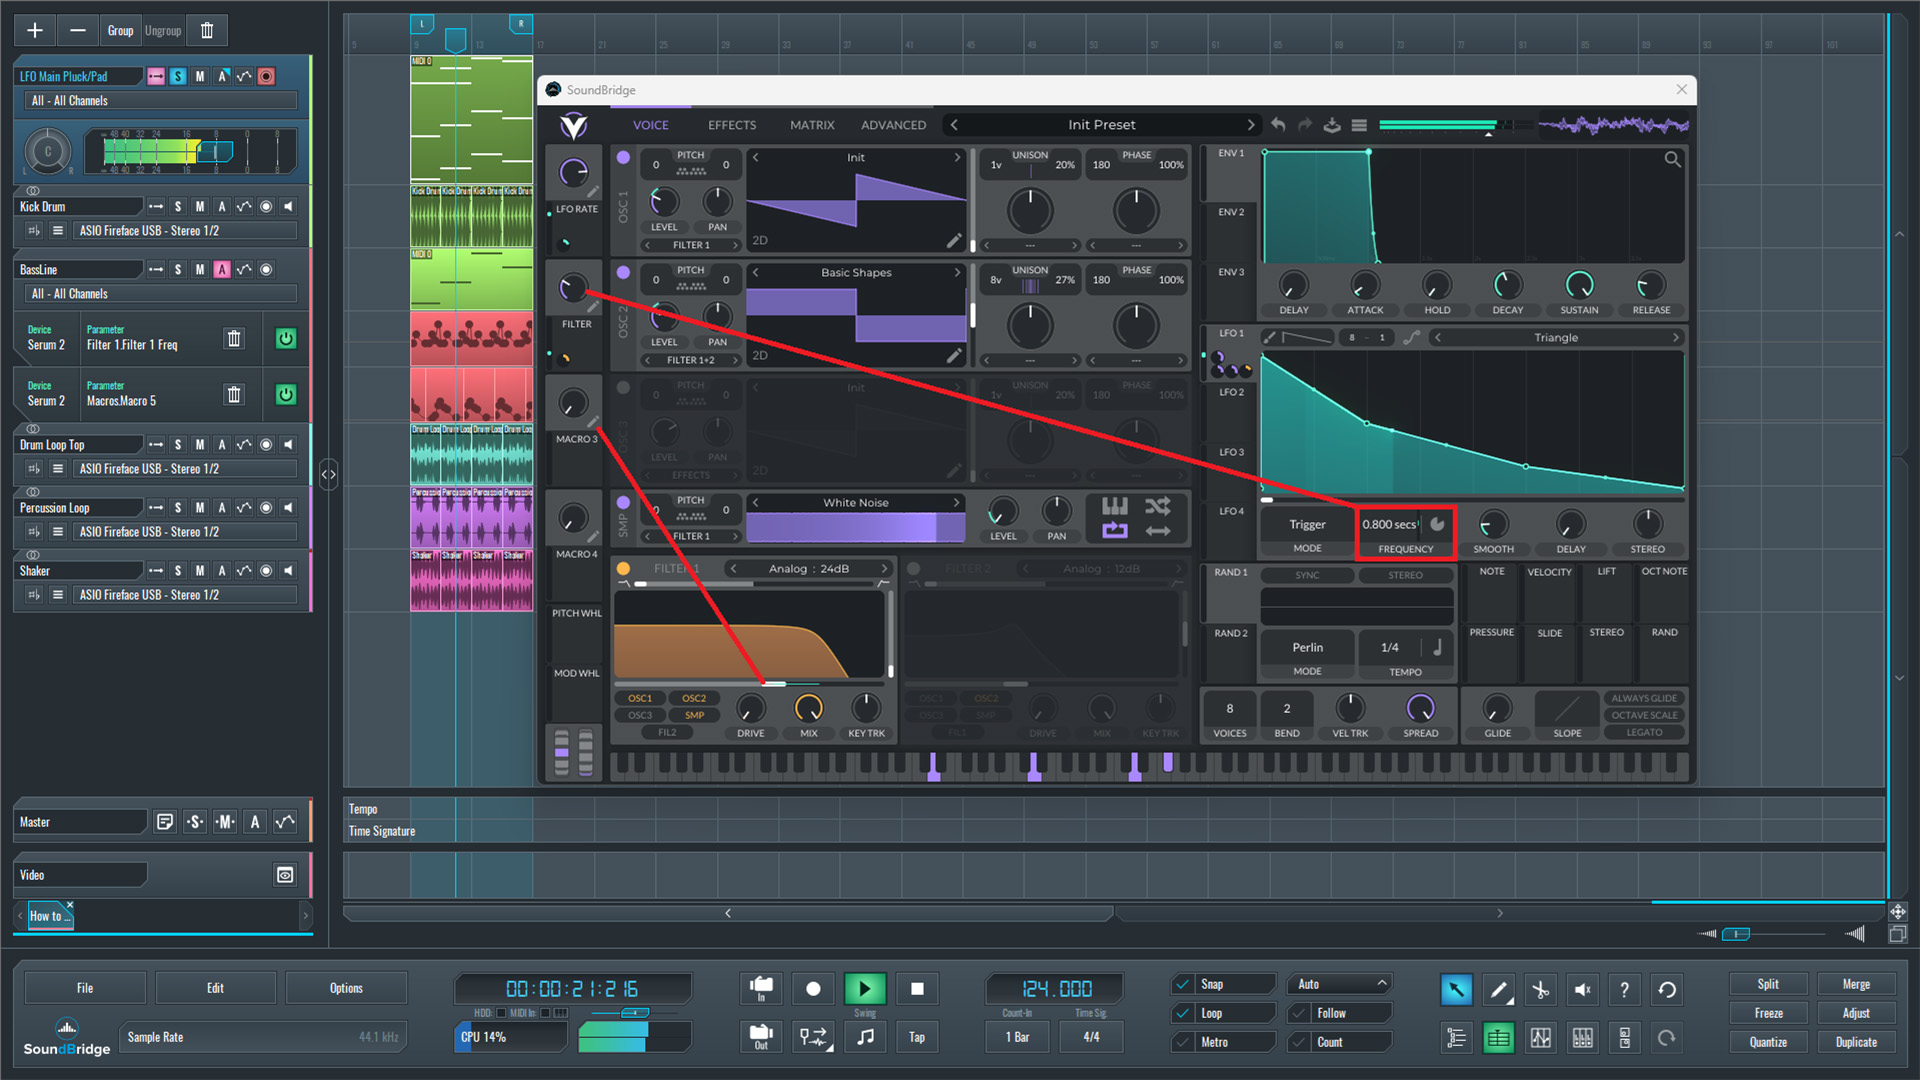The width and height of the screenshot is (1920, 1080).
Task: Solo the Kick Drum track
Action: point(178,207)
